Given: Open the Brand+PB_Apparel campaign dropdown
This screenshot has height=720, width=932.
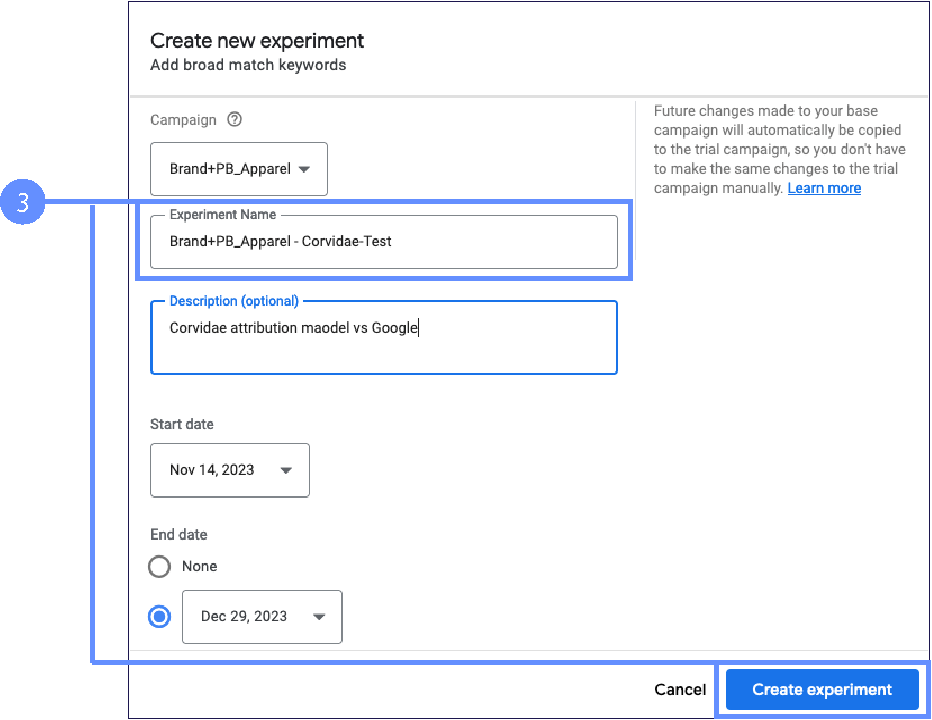Looking at the screenshot, I should [238, 169].
